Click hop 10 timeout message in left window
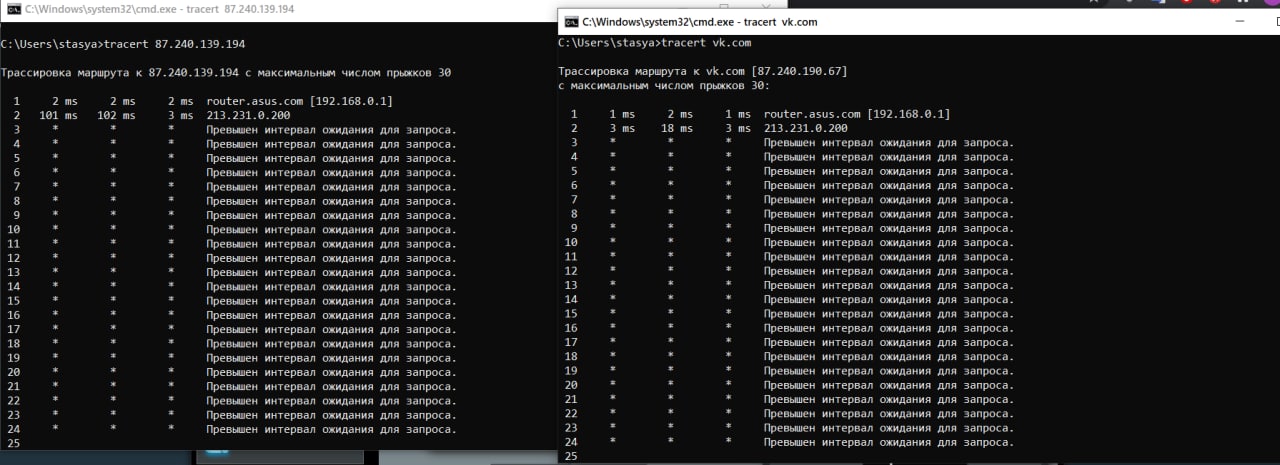Screen dimensions: 1280x465 331,230
